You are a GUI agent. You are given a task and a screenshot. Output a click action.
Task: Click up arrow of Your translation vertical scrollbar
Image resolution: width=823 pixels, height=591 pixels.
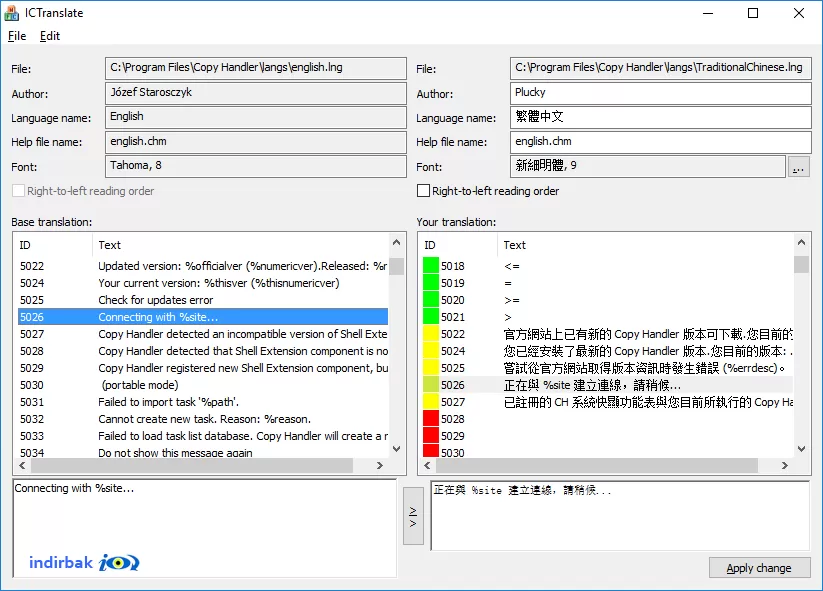(x=801, y=242)
